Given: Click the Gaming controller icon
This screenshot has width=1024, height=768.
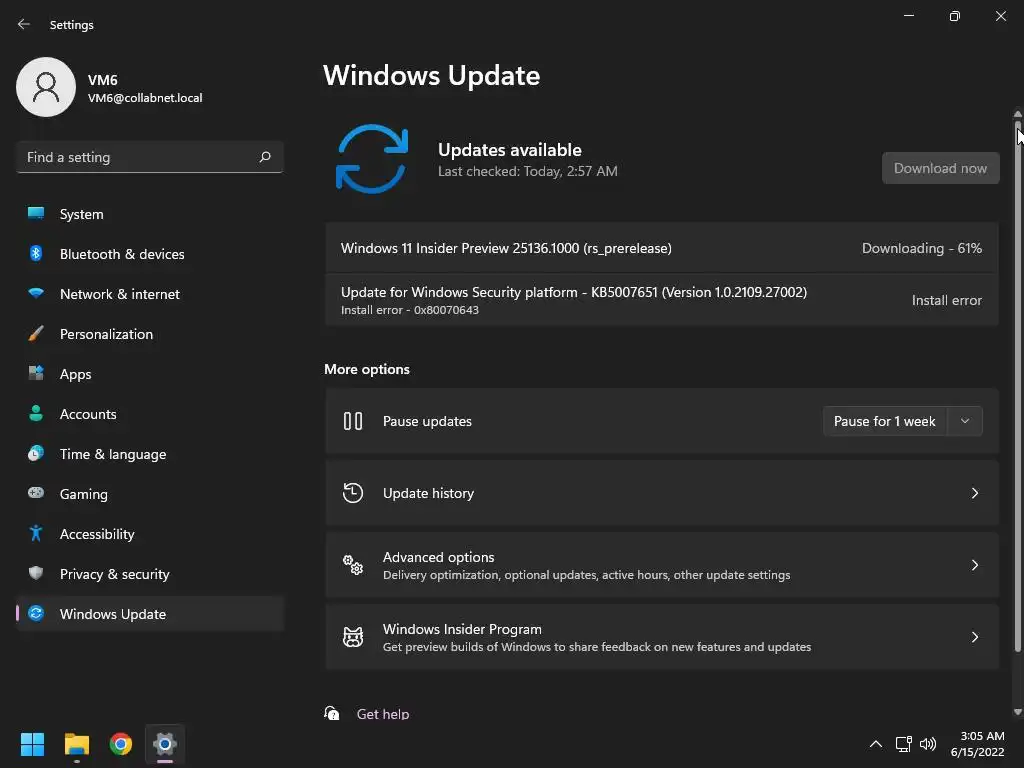Looking at the screenshot, I should 36,493.
